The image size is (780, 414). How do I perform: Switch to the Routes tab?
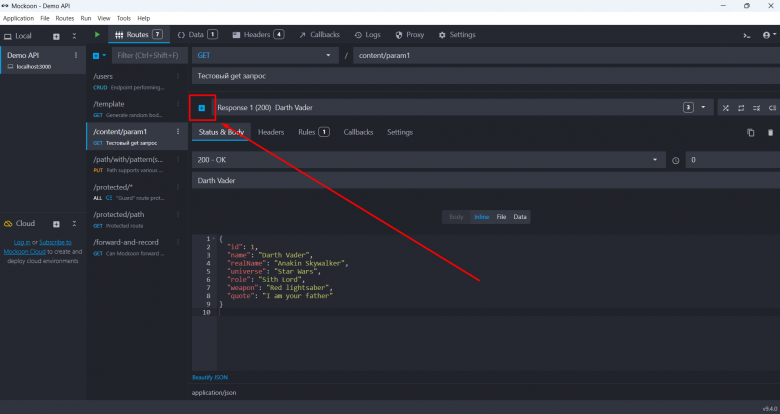click(138, 35)
